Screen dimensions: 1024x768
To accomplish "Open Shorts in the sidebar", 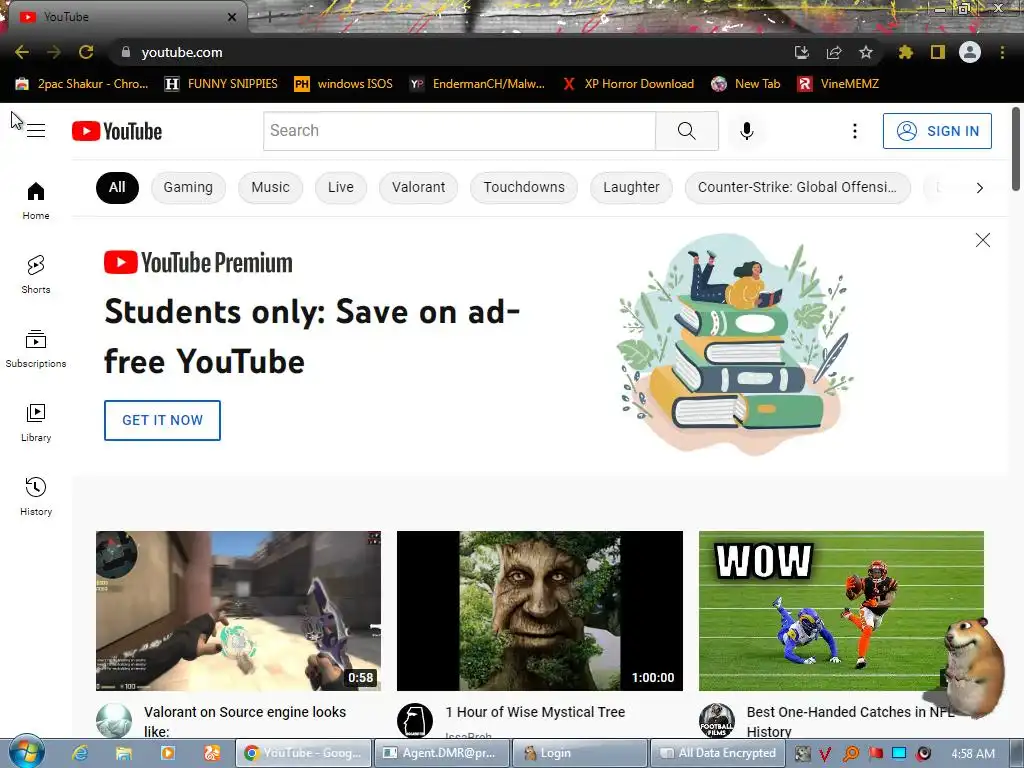I will click(x=36, y=274).
